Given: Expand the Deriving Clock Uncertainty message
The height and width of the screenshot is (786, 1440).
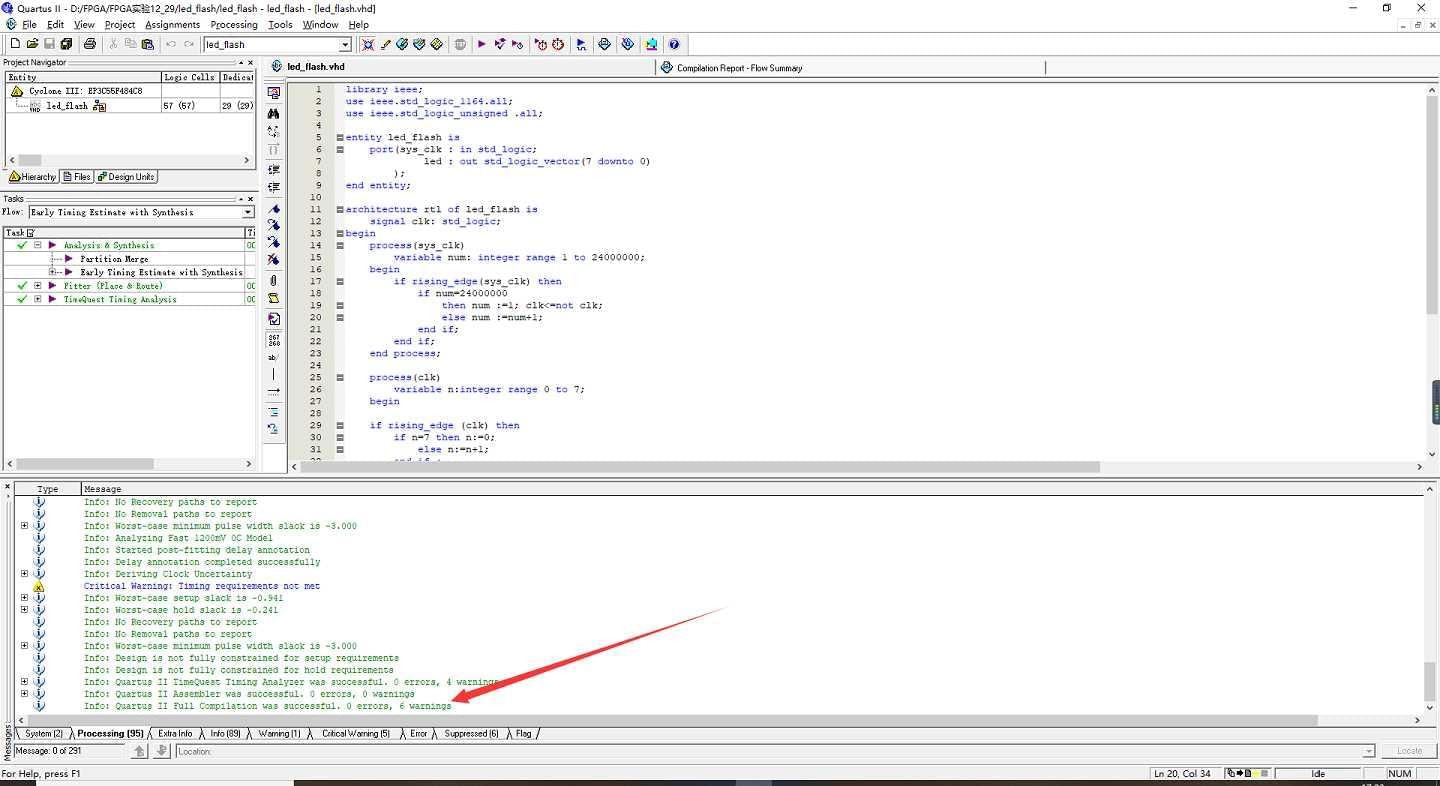Looking at the screenshot, I should (24, 574).
